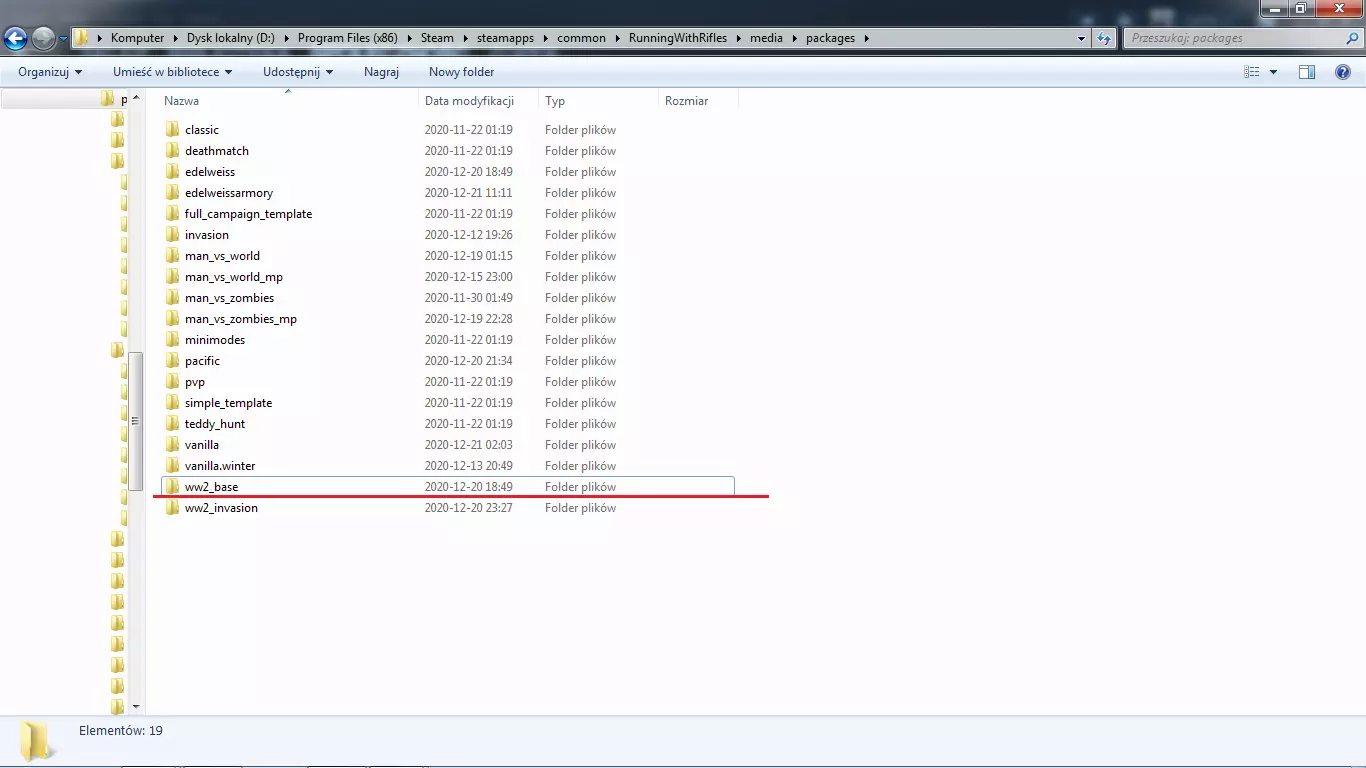Click the folder icon beside pvp
Screen dimensions: 1366x768
click(172, 381)
